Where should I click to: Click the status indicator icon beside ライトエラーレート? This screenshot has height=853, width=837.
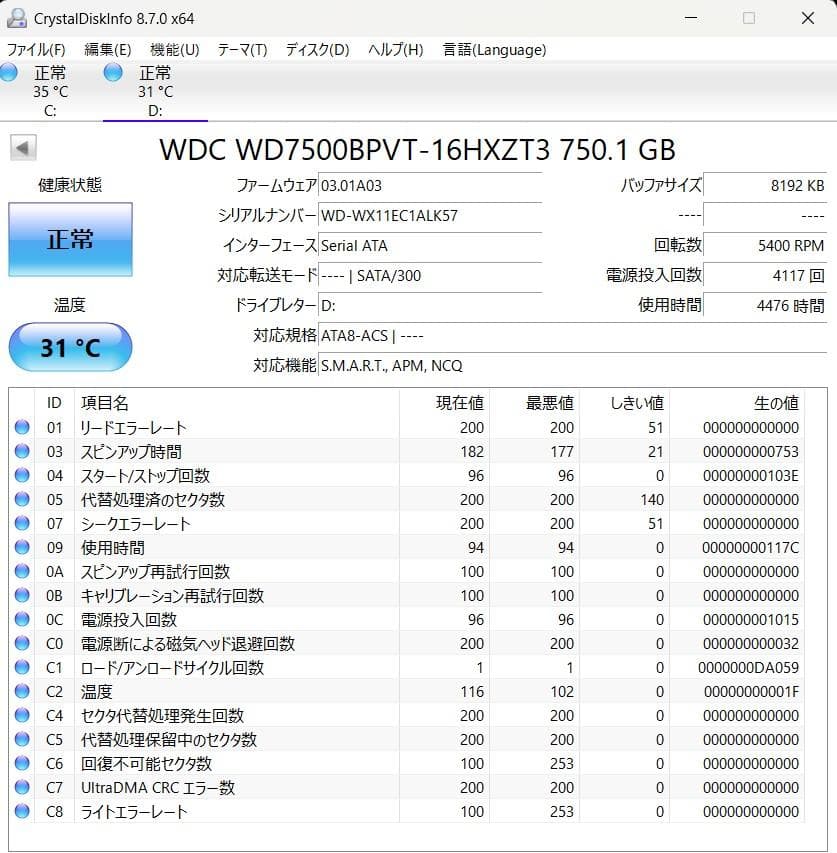tap(23, 812)
